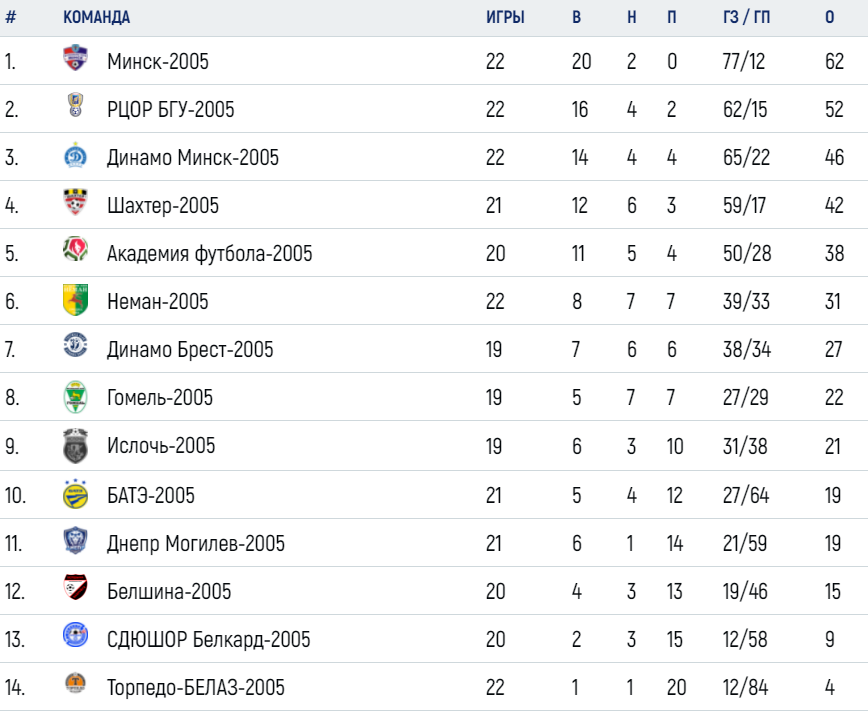Open the СДЮШОР Белкард-2005 team name
Viewport: 868px width, 711px height.
coord(208,640)
